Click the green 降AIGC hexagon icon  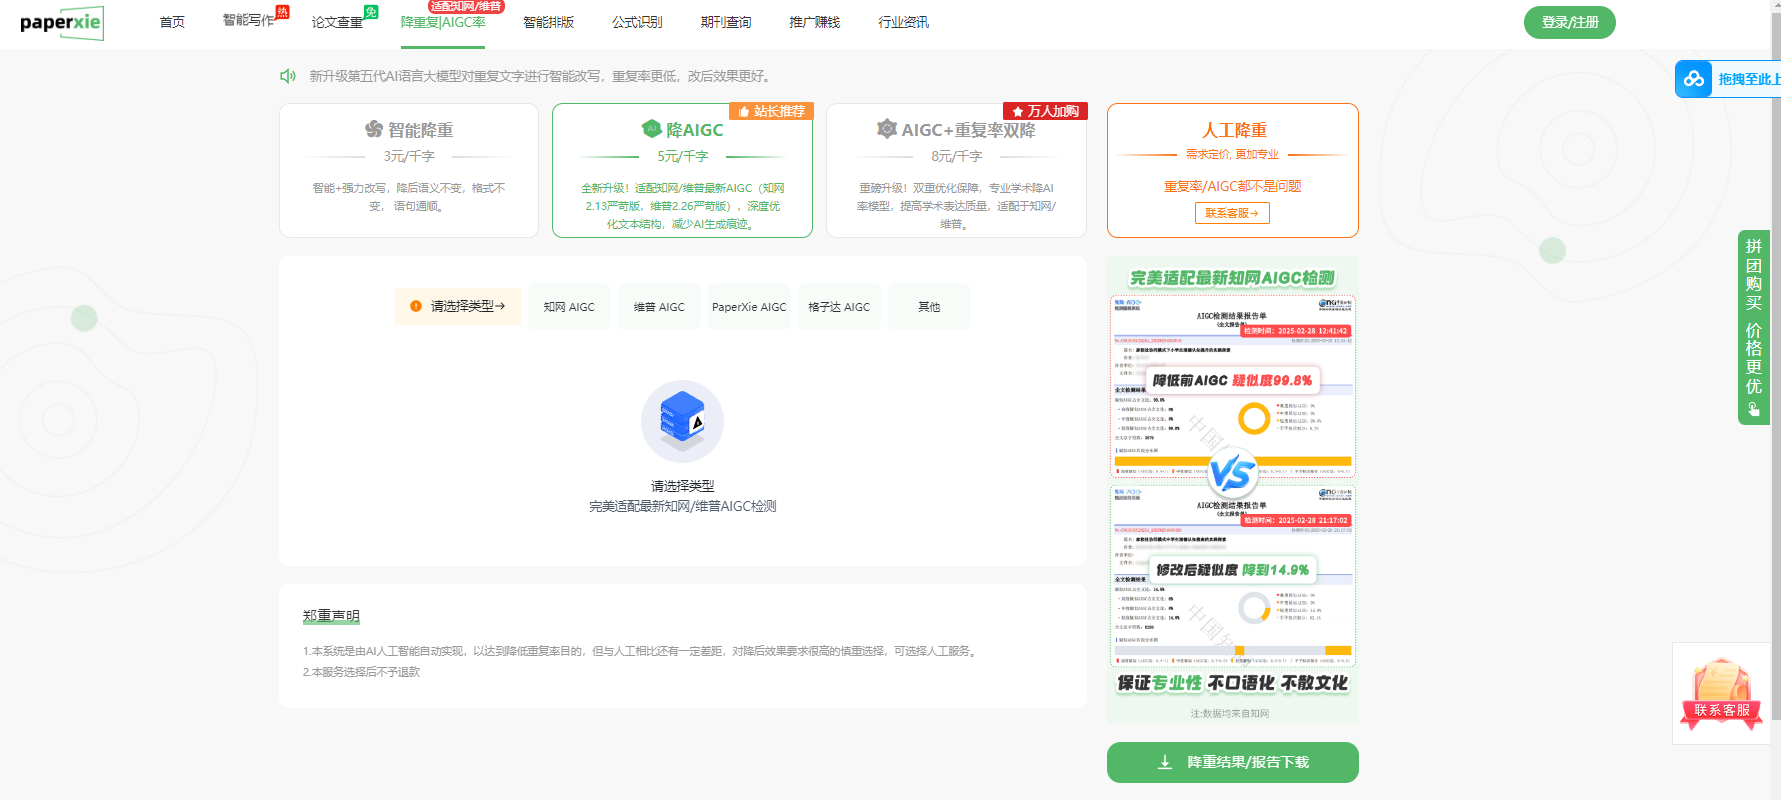652,129
